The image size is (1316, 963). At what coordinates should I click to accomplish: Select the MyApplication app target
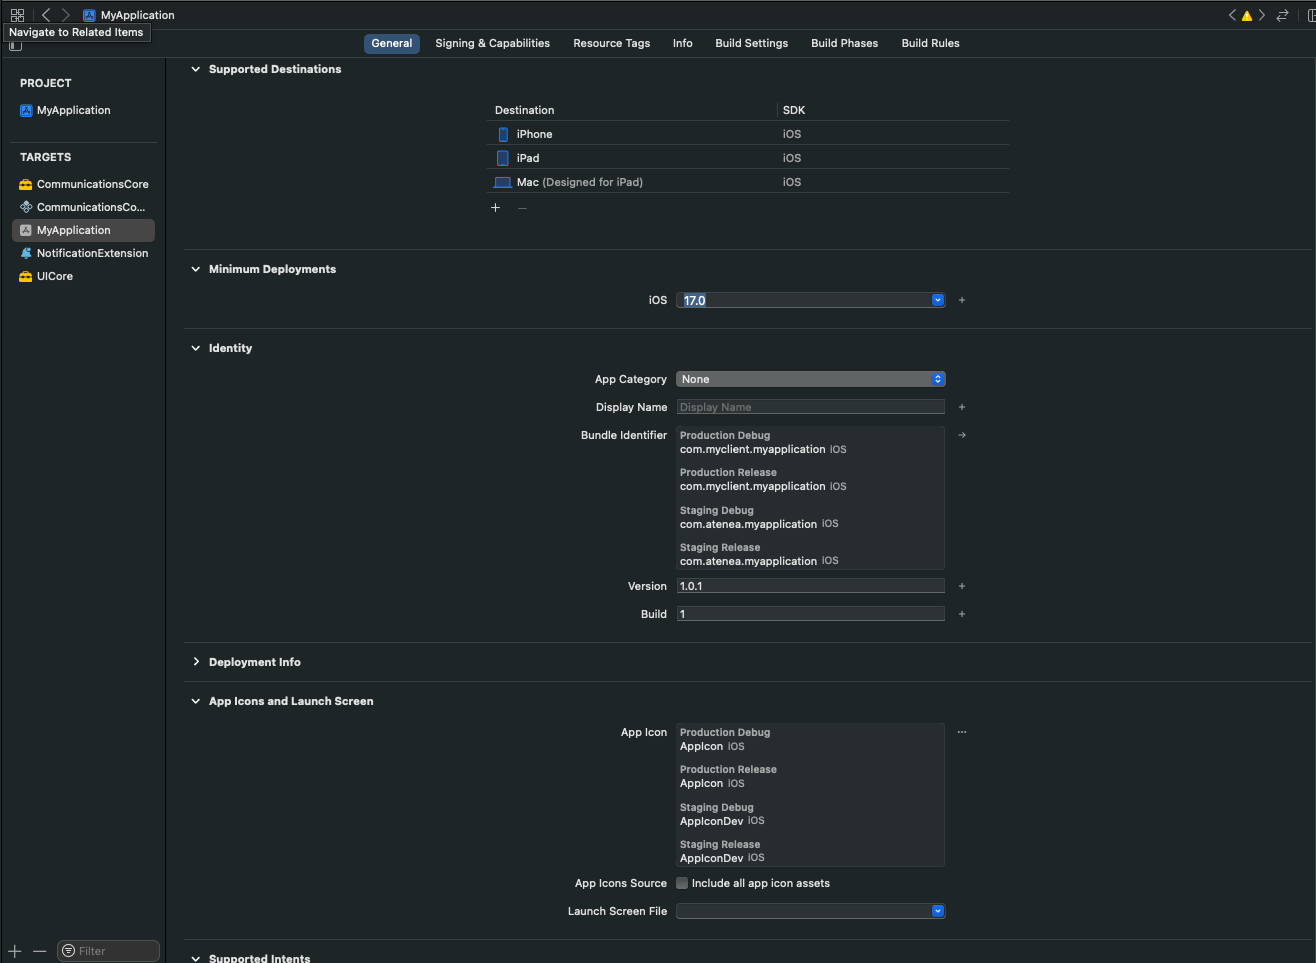(x=83, y=230)
